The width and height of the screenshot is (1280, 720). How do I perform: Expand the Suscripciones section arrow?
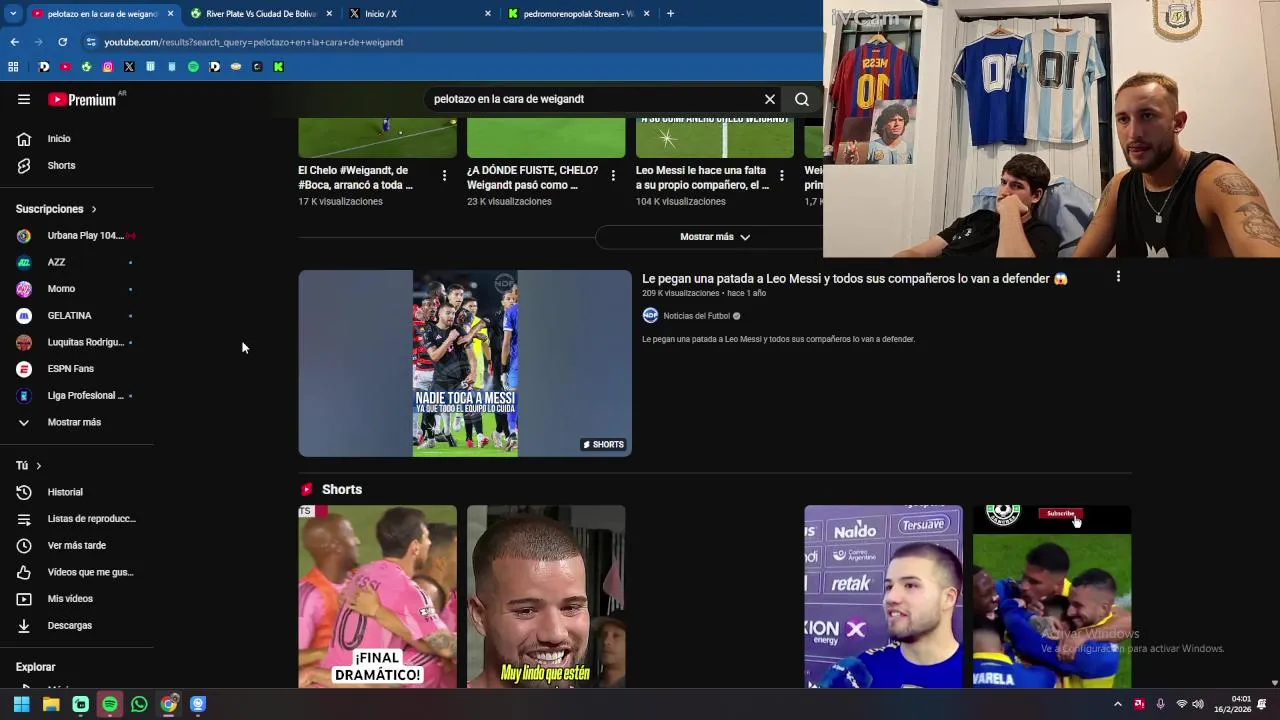tap(94, 209)
